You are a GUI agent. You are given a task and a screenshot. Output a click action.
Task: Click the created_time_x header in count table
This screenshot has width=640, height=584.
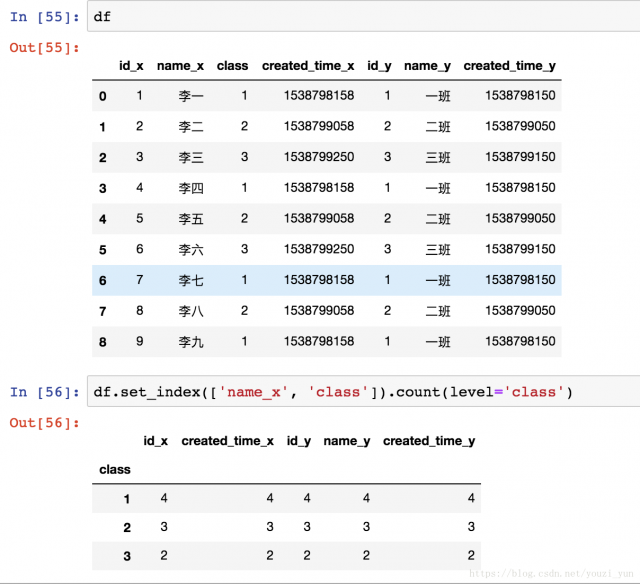point(227,441)
